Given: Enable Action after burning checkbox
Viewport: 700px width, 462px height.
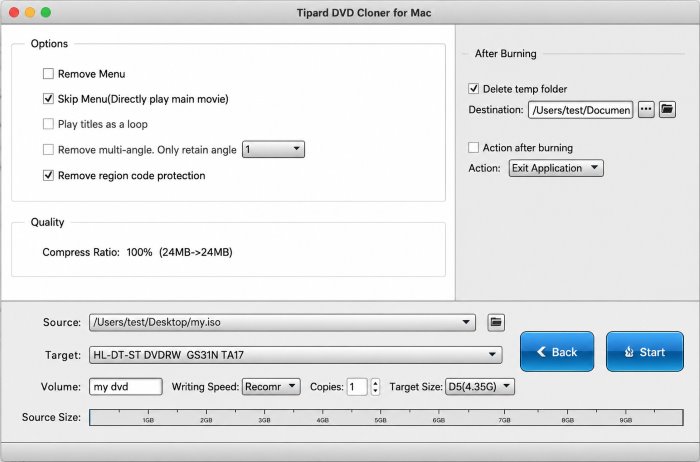Looking at the screenshot, I should coord(473,148).
